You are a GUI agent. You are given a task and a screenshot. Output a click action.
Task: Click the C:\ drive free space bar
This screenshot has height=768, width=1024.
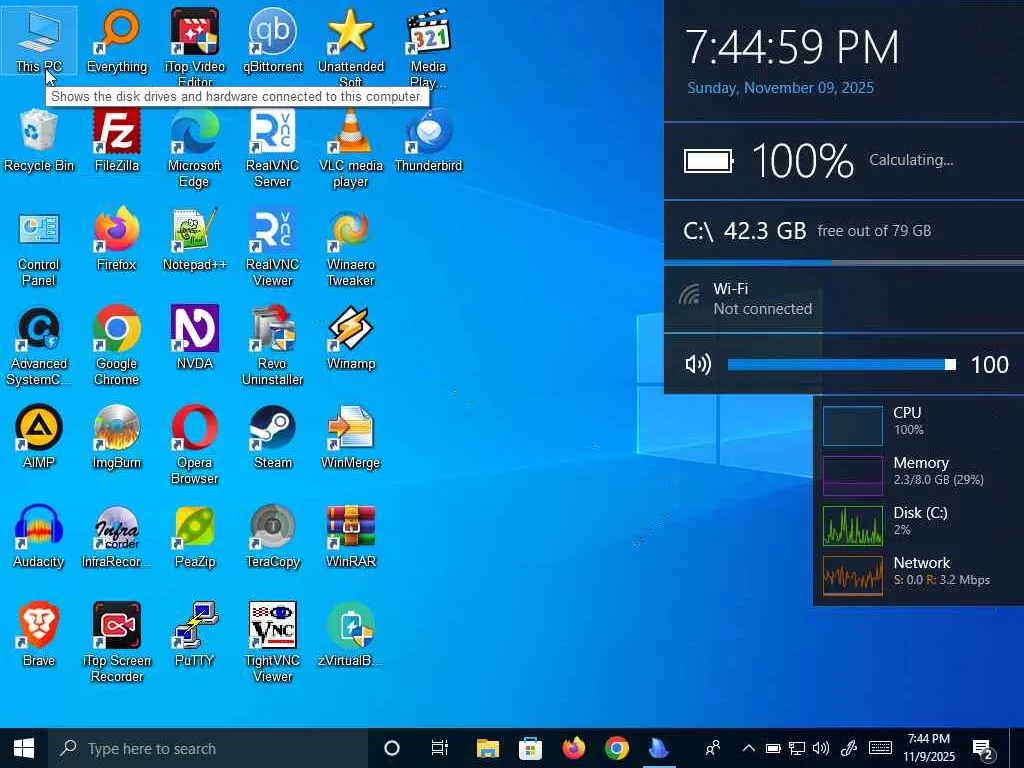844,263
